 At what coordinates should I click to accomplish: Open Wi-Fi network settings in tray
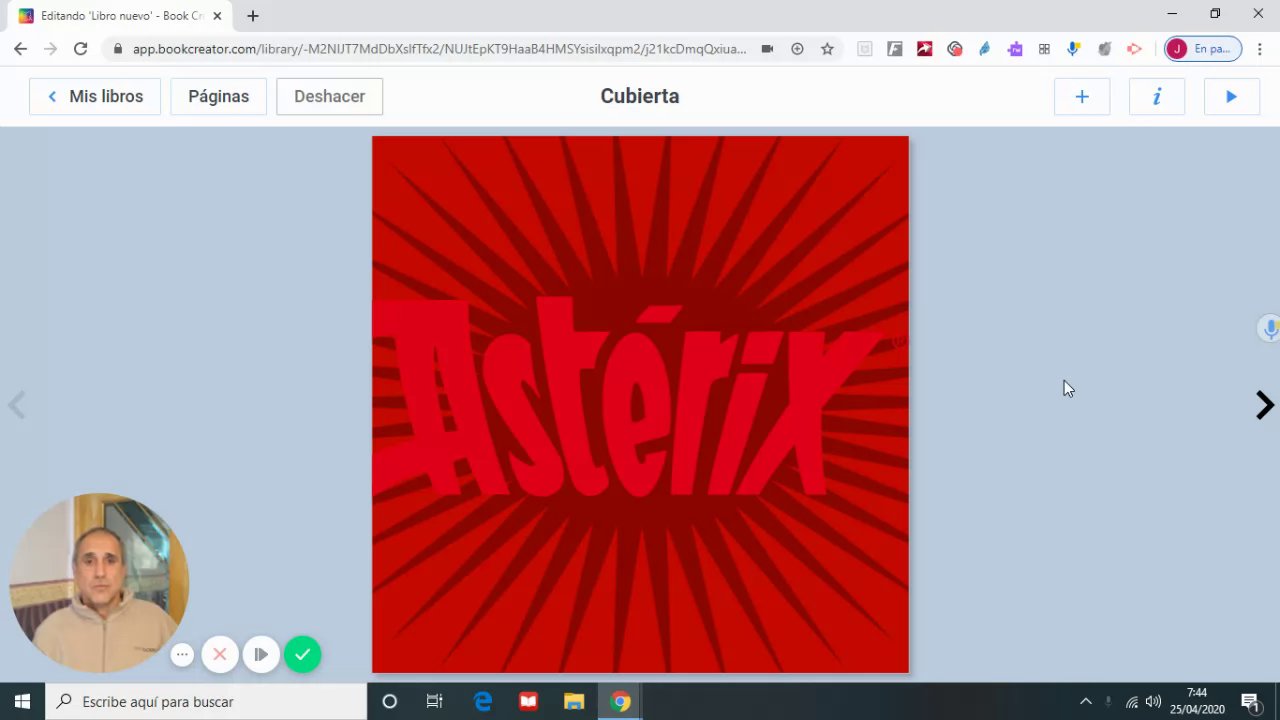click(x=1132, y=702)
